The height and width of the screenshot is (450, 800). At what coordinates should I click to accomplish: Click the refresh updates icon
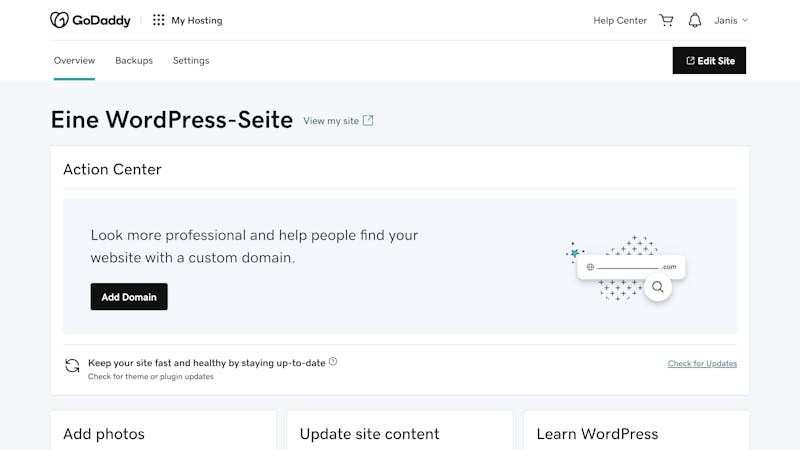72,366
